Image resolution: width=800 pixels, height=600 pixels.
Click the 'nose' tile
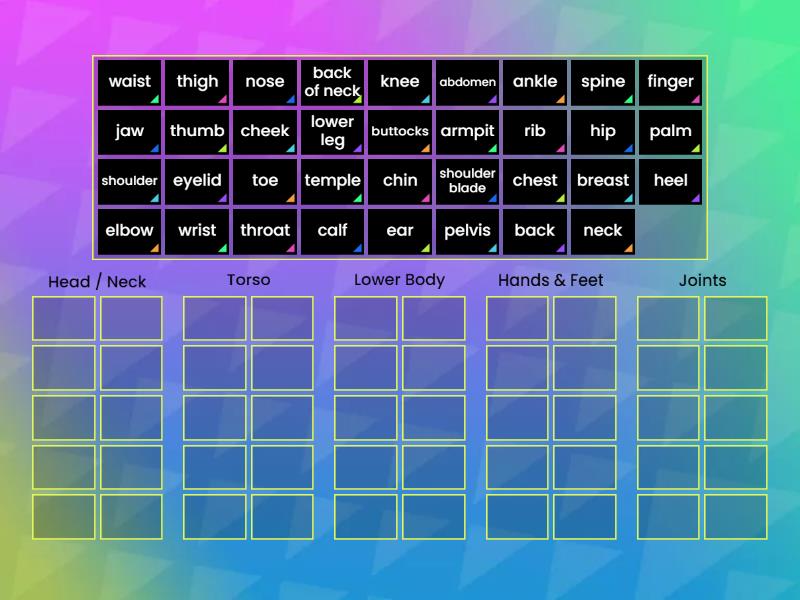265,83
